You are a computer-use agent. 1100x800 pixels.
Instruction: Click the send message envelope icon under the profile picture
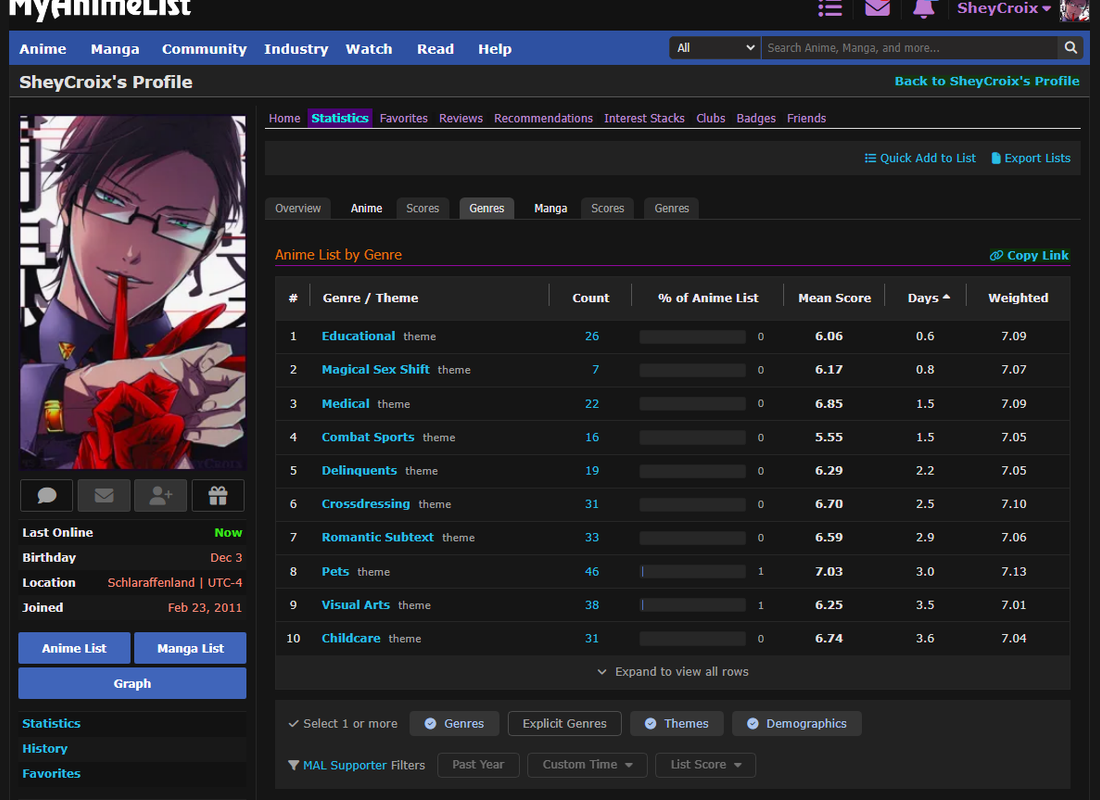104,495
